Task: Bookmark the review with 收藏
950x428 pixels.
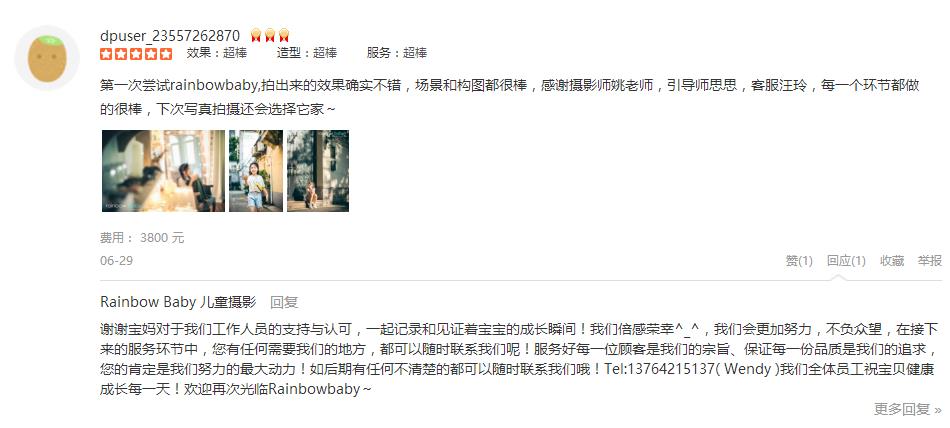Action: point(892,261)
